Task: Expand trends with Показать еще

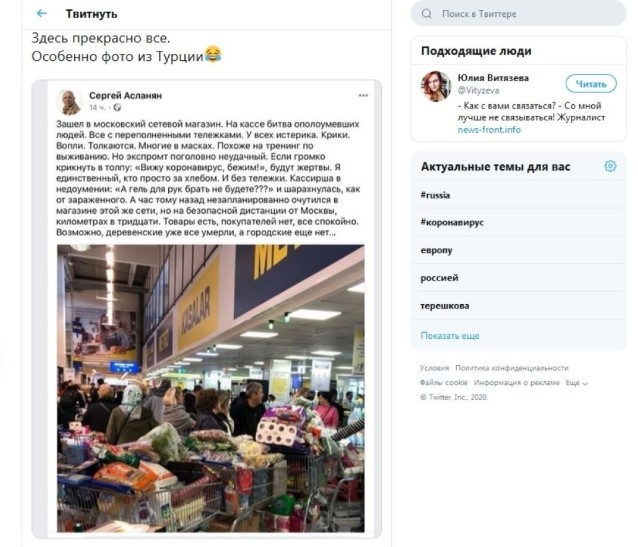Action: pos(450,336)
